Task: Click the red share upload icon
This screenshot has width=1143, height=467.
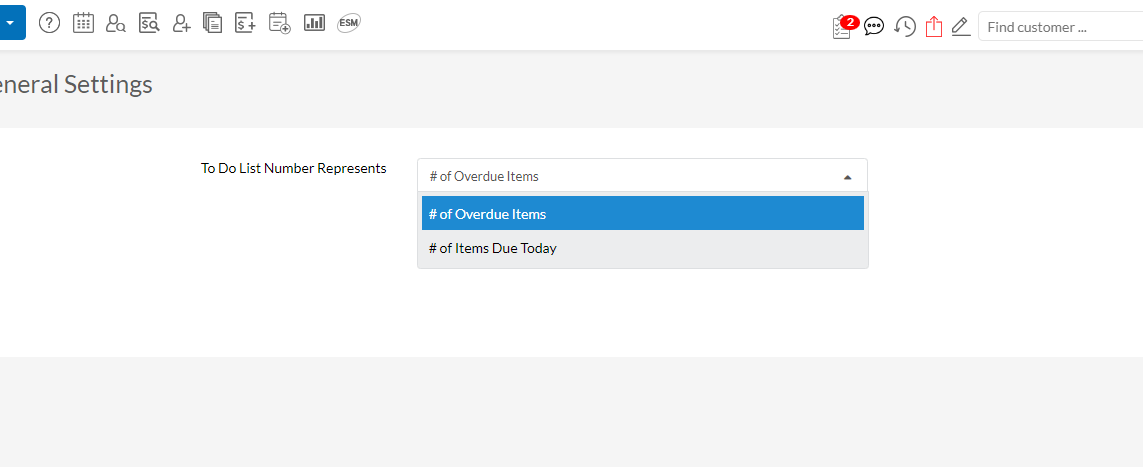Action: [x=934, y=27]
